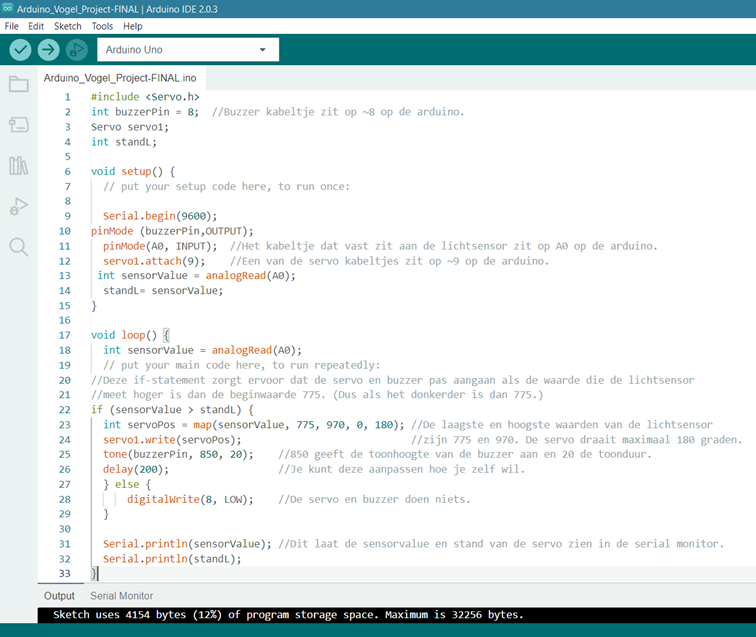Open the Boards Manager sidebar icon
The height and width of the screenshot is (637, 756).
(x=19, y=124)
